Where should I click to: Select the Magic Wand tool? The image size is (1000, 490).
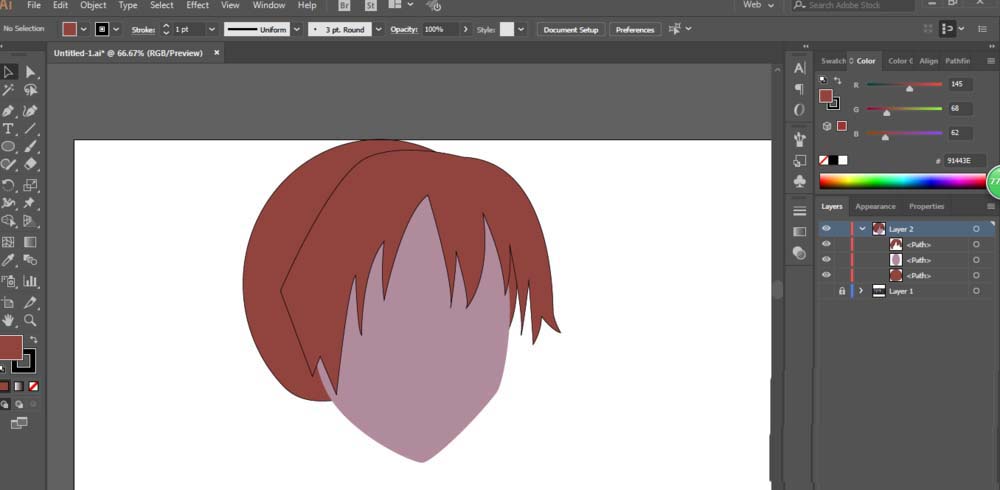[x=8, y=90]
